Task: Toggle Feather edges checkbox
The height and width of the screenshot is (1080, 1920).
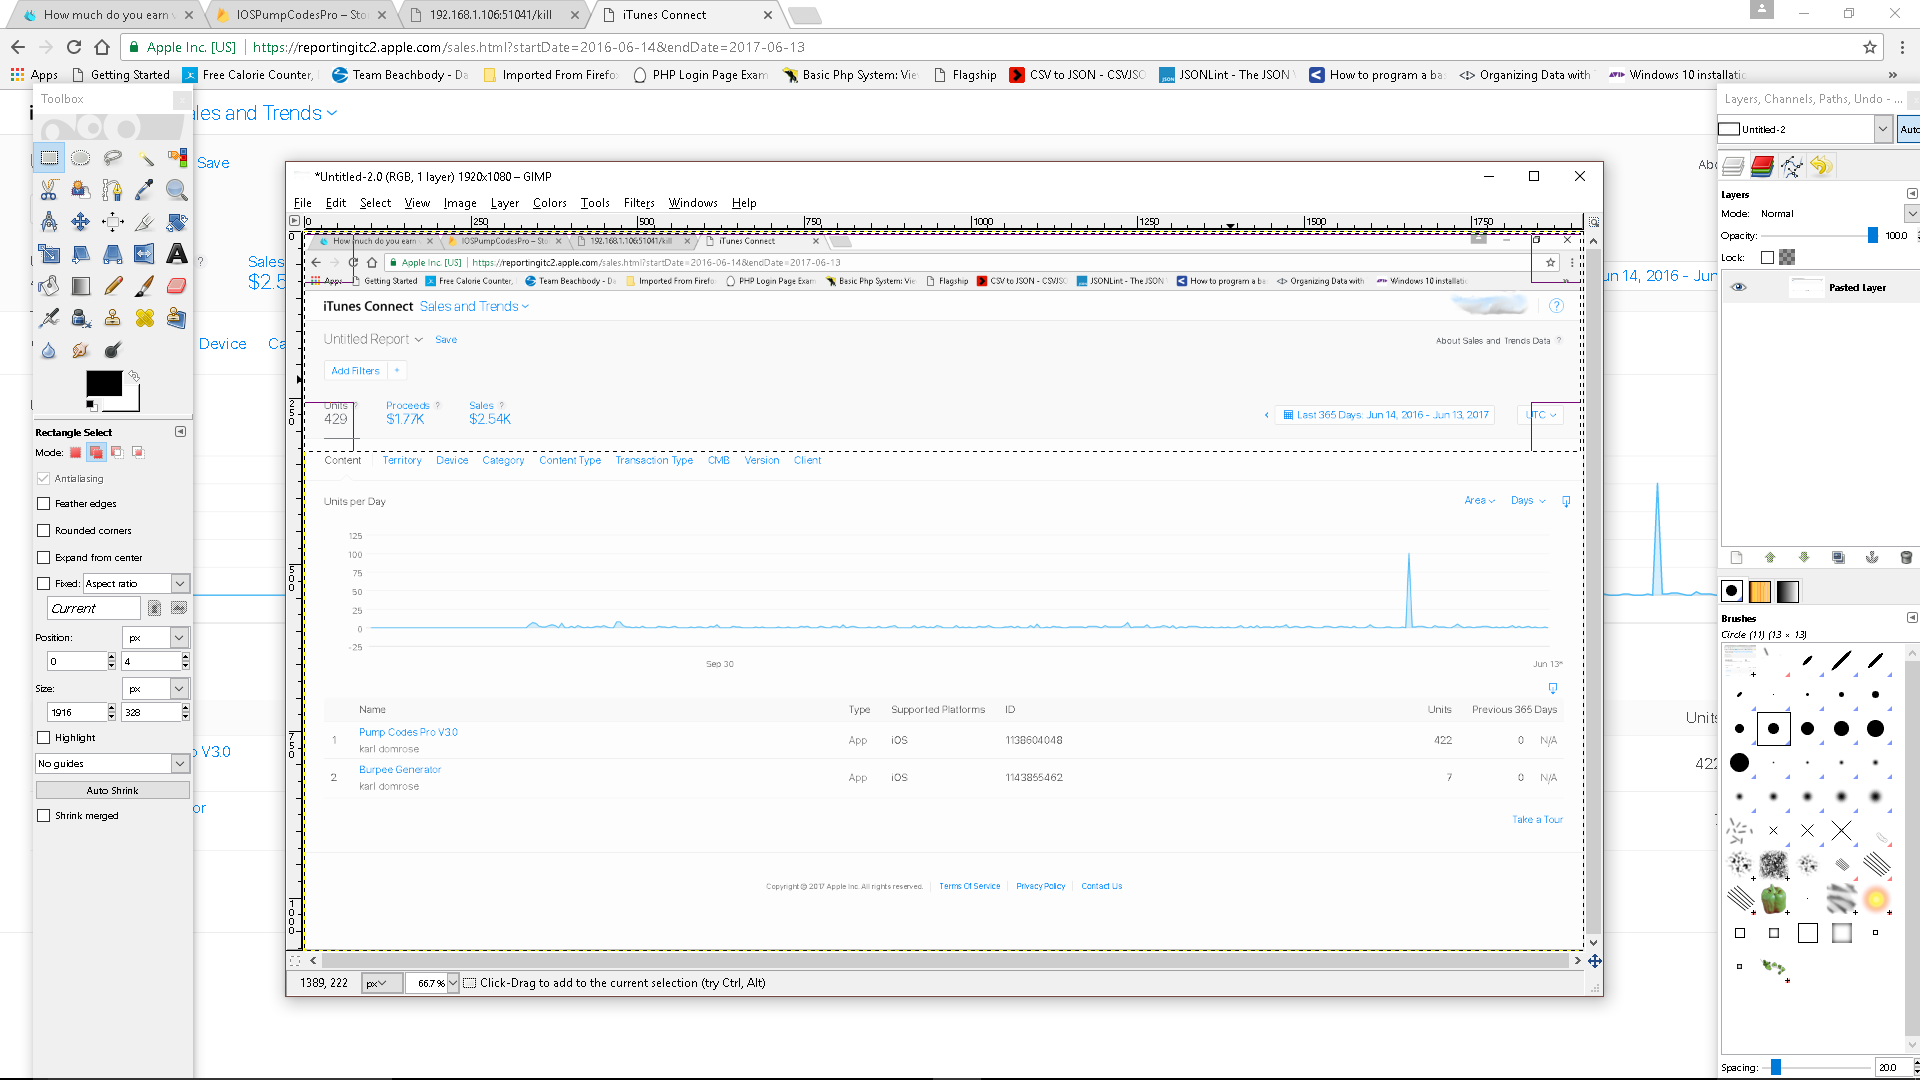Action: pos(43,504)
